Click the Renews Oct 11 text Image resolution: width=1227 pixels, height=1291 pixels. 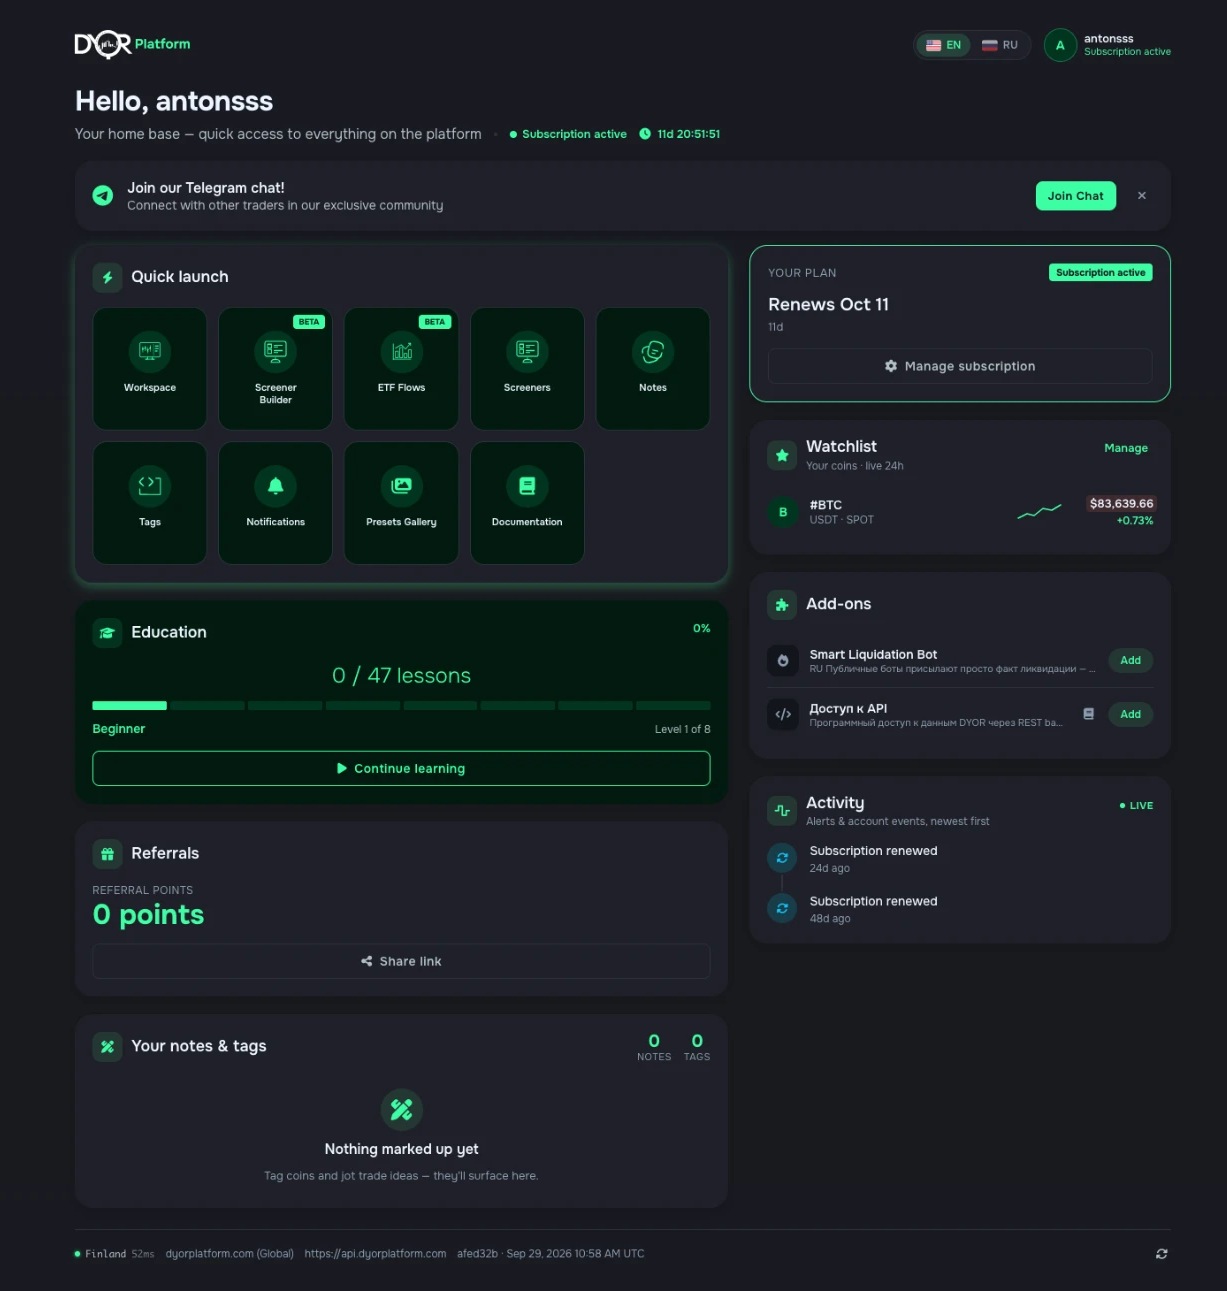[x=828, y=305]
